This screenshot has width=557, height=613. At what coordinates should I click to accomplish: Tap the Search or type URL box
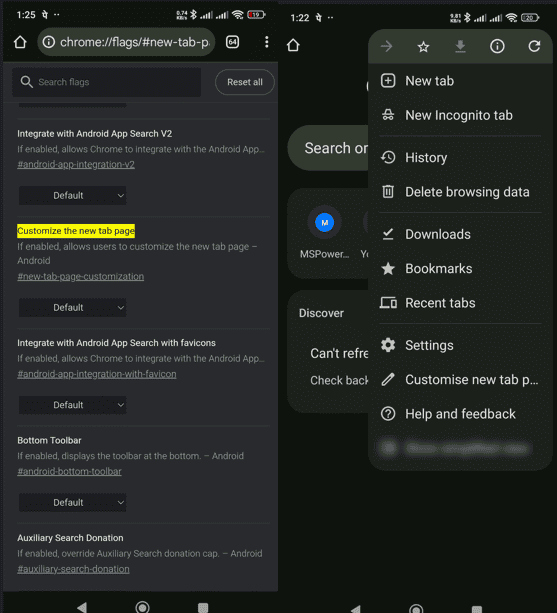(x=328, y=148)
